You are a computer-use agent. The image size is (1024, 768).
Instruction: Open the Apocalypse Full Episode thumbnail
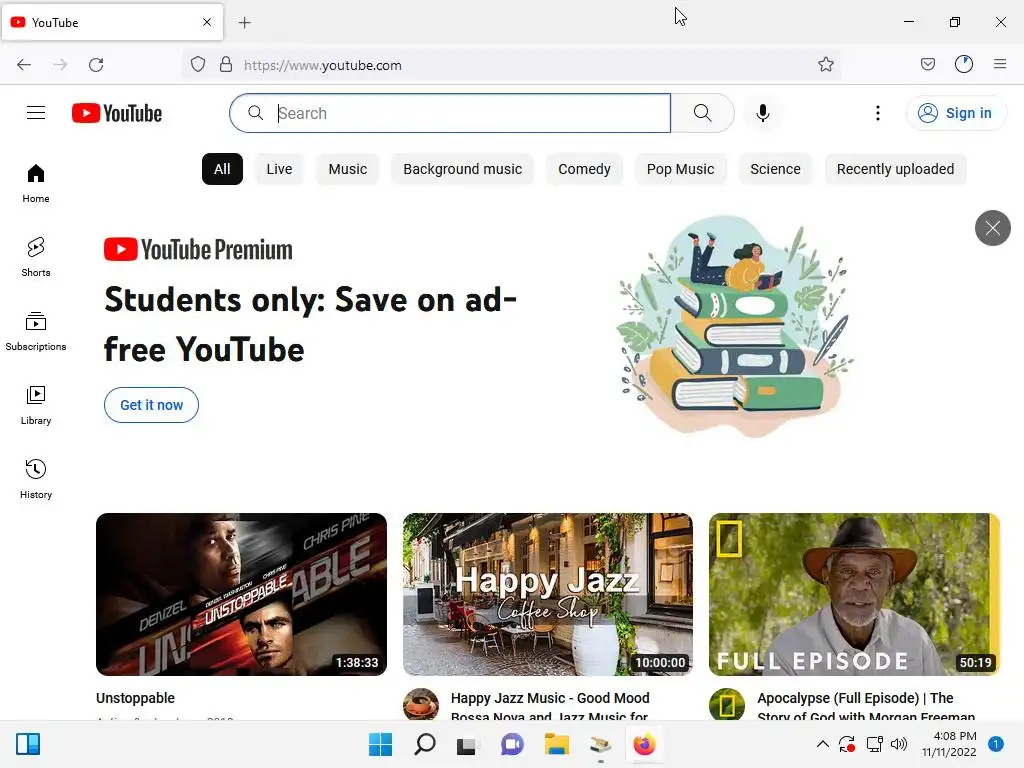click(854, 594)
